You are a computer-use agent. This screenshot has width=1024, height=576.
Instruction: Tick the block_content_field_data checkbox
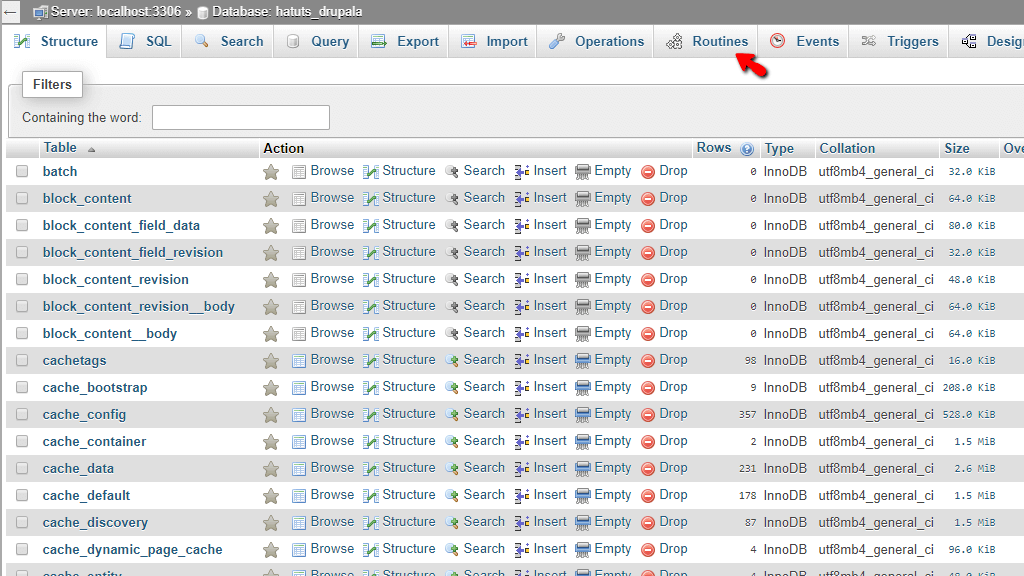click(x=22, y=225)
